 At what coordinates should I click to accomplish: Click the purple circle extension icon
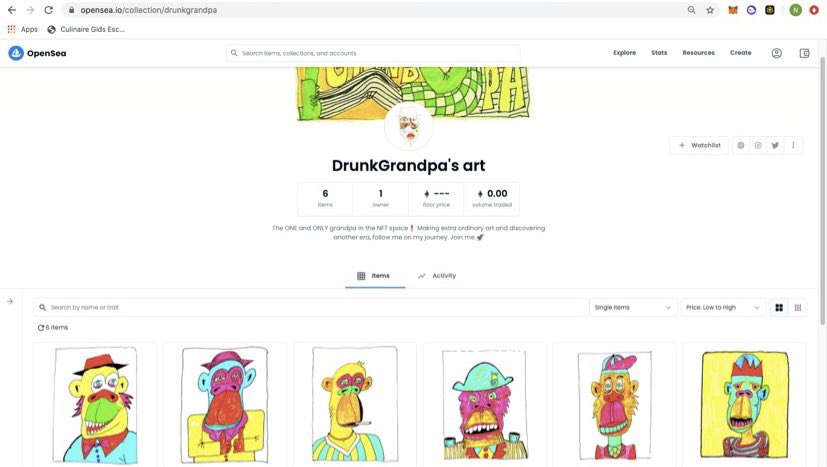[751, 10]
